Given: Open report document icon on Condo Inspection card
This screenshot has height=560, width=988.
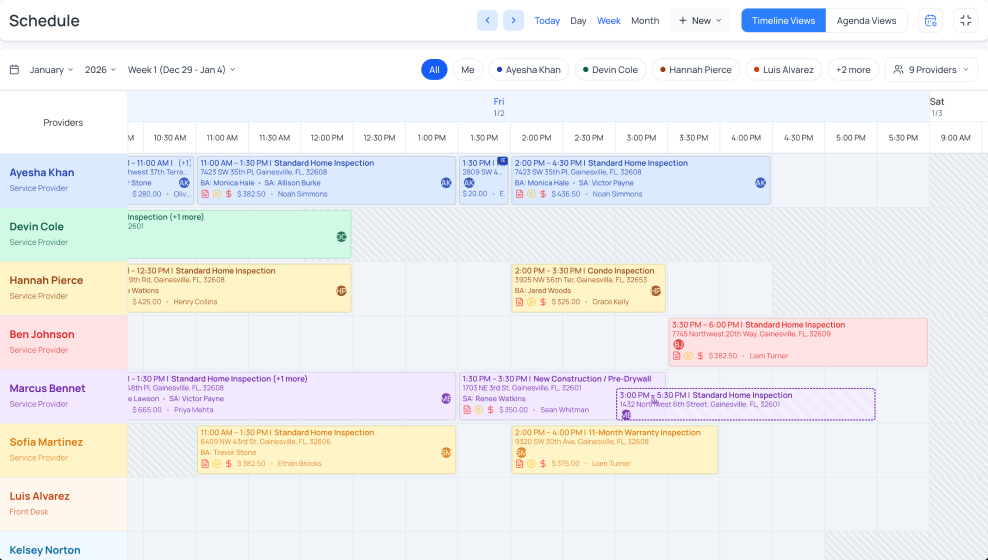Looking at the screenshot, I should (x=519, y=302).
